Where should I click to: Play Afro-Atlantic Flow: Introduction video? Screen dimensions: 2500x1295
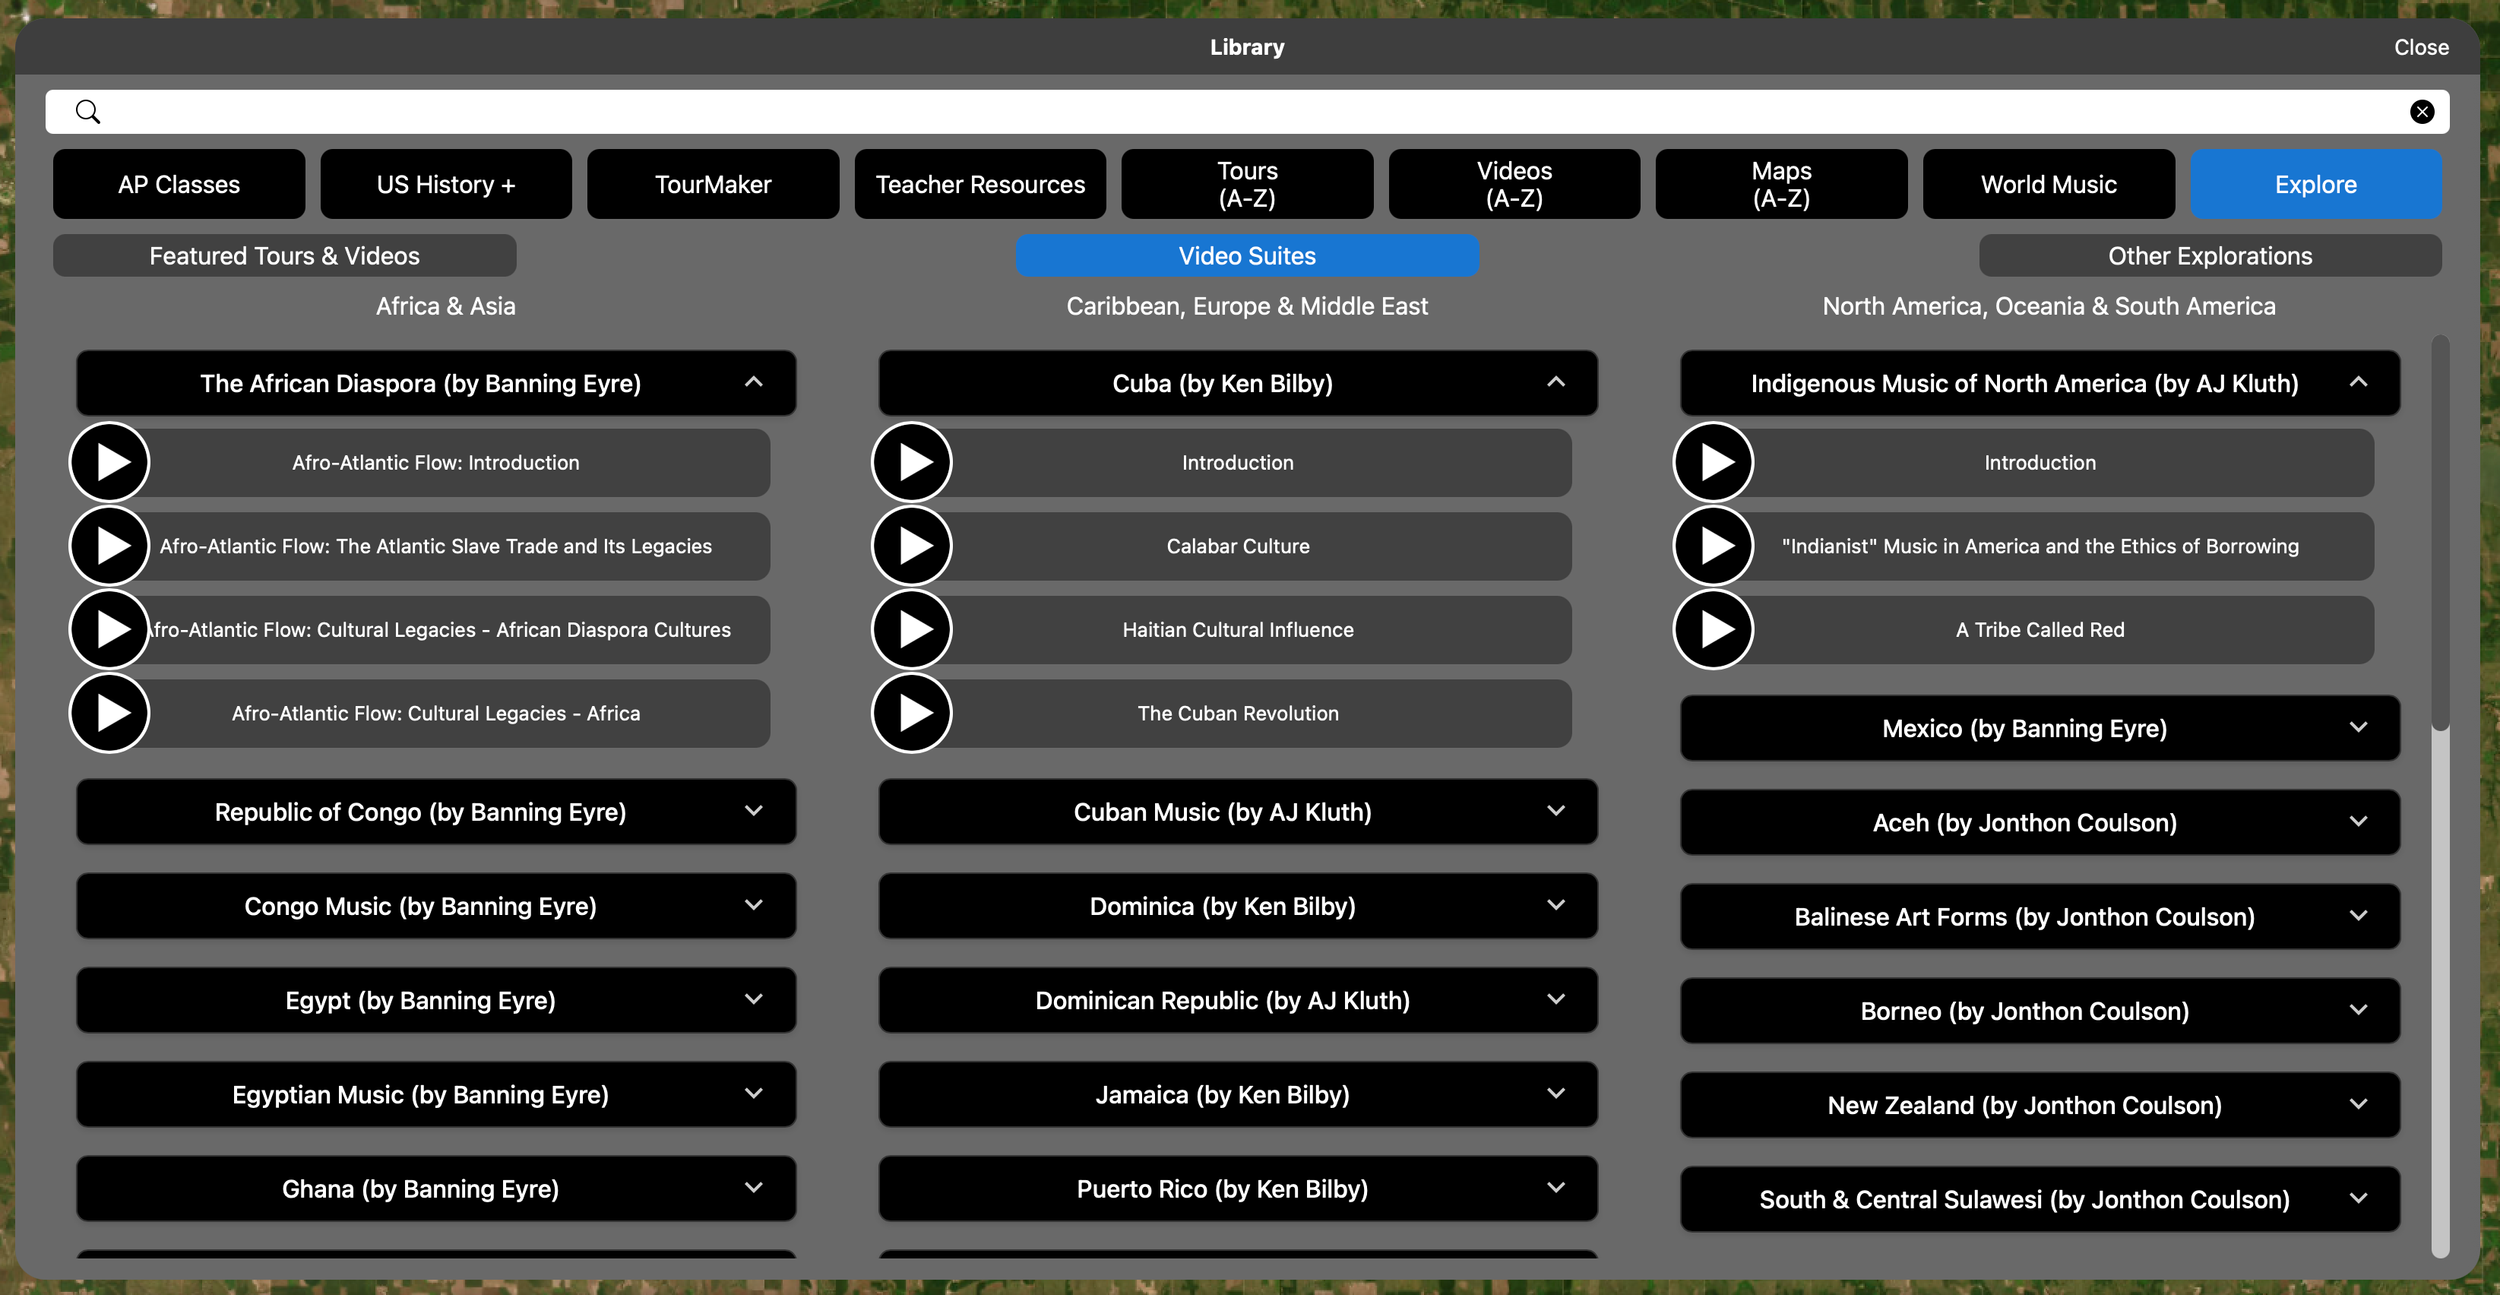click(x=110, y=462)
